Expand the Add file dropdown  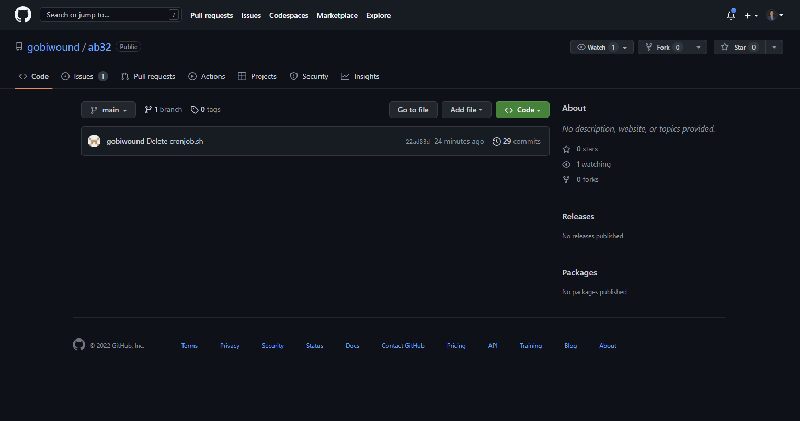[x=466, y=110]
